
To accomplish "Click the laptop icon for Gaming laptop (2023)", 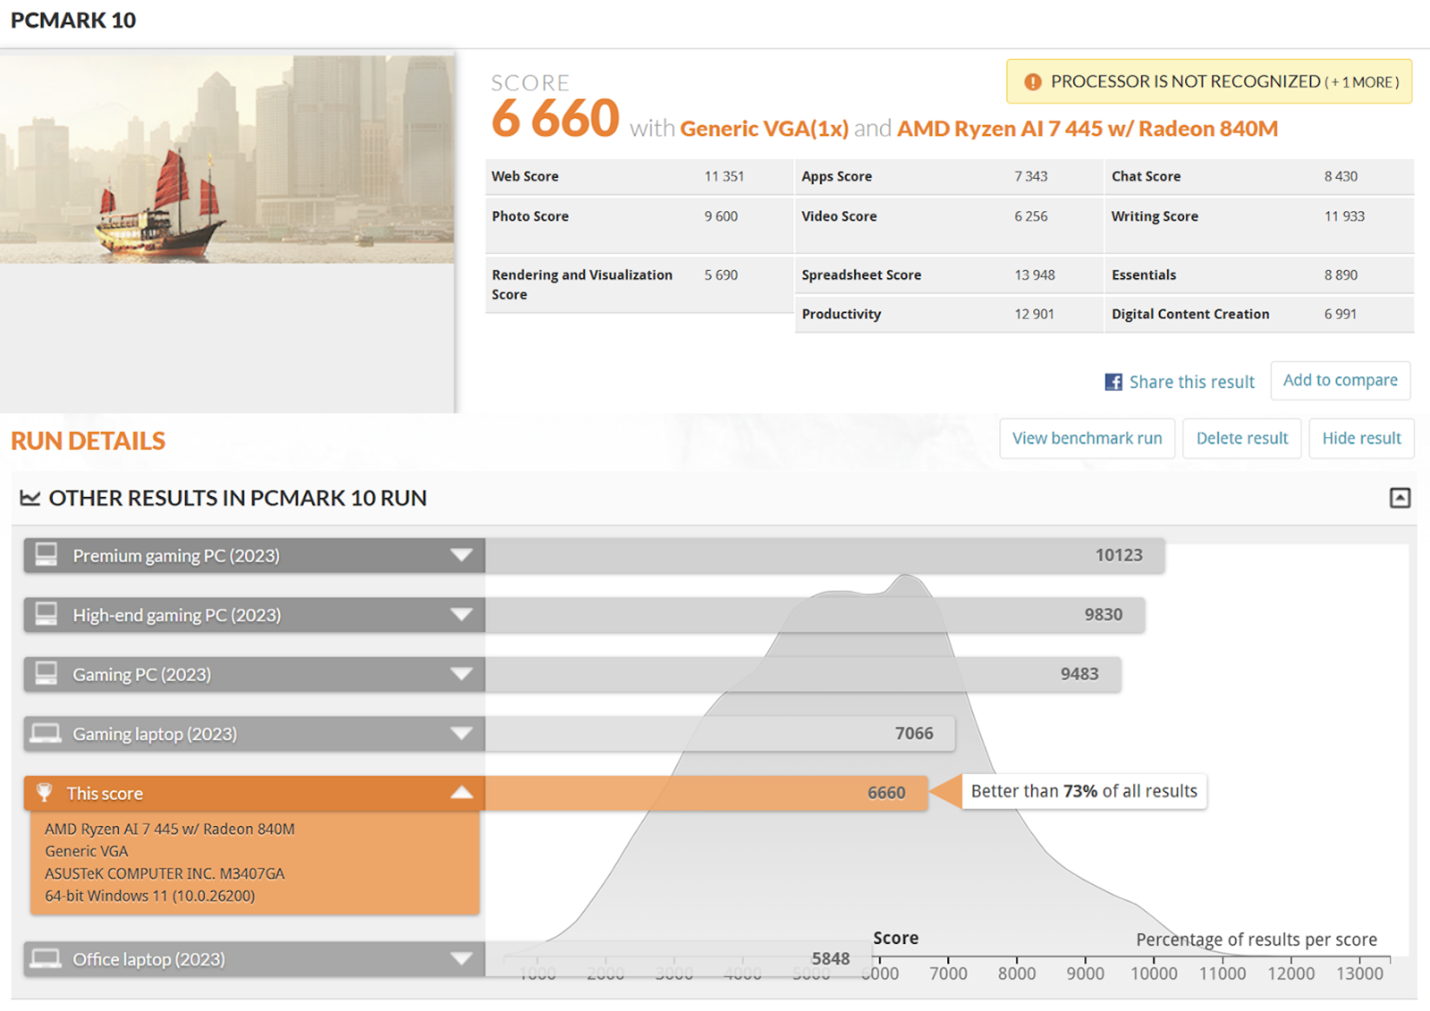I will coord(46,734).
